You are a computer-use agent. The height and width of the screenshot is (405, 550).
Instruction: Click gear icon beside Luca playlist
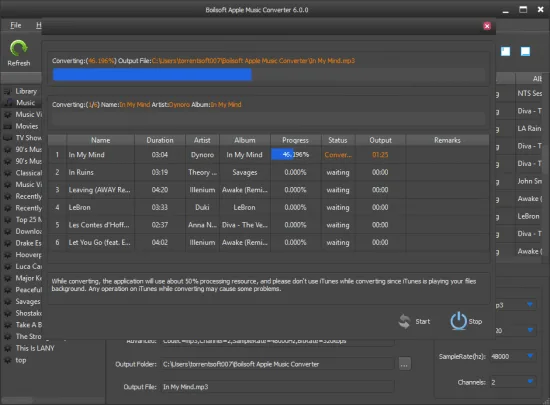pyautogui.click(x=8, y=267)
